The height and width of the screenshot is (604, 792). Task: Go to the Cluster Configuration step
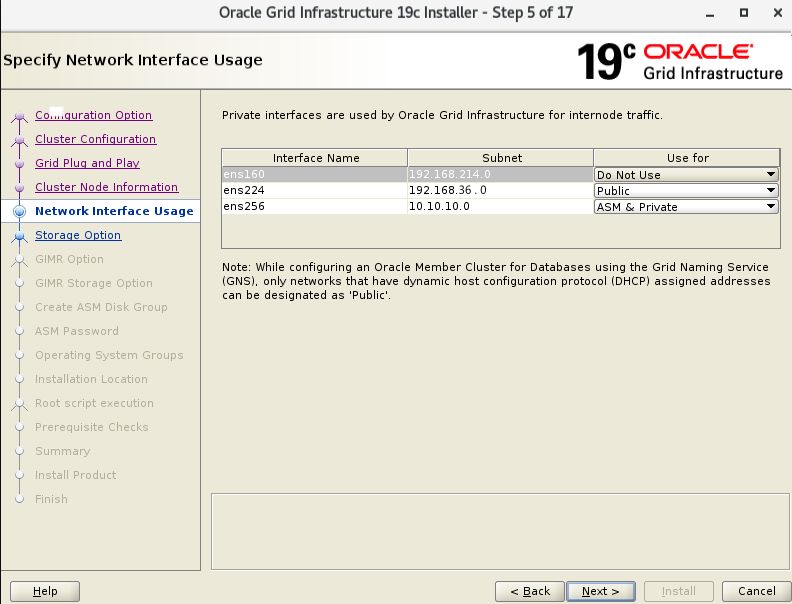point(95,139)
